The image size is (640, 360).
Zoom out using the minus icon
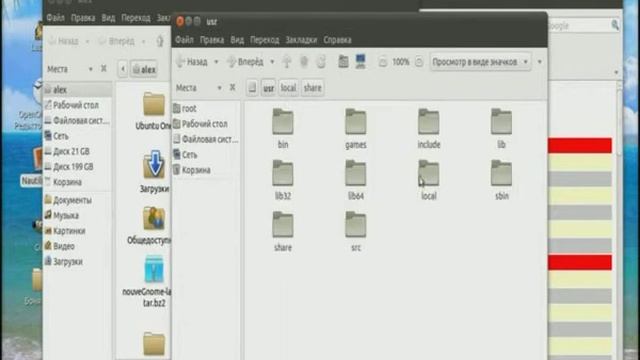383,62
